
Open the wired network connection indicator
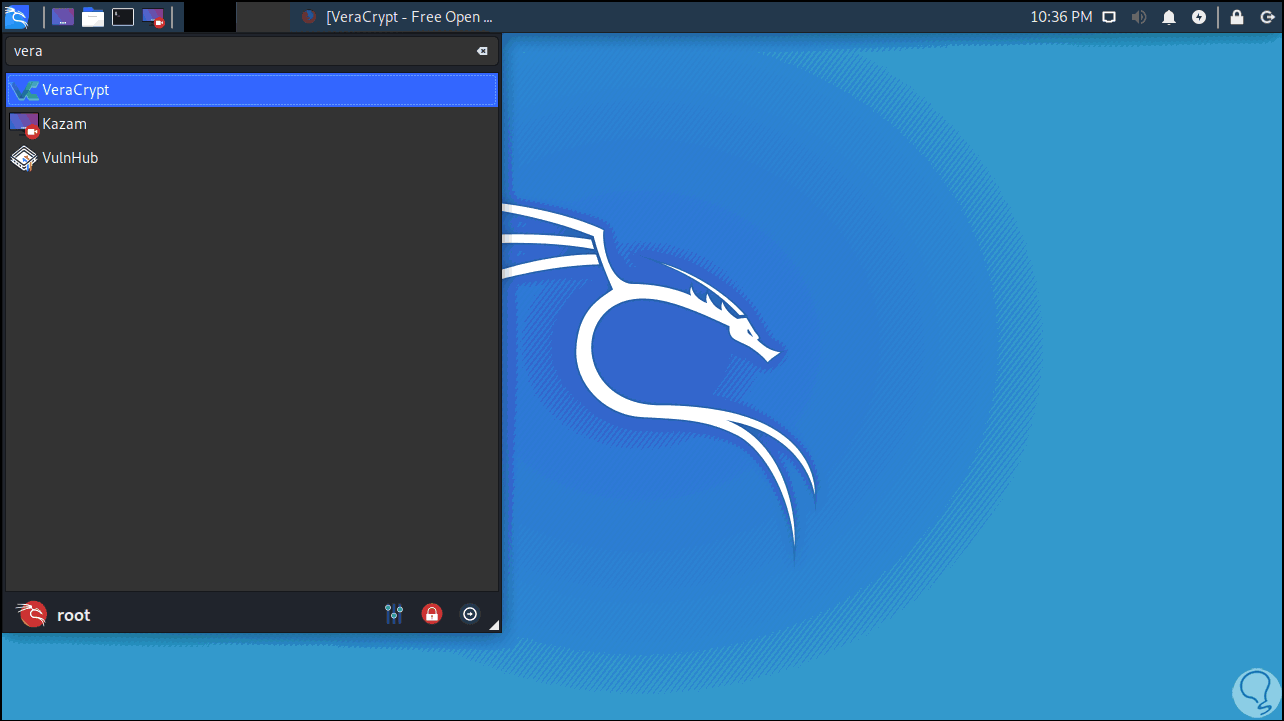1109,17
